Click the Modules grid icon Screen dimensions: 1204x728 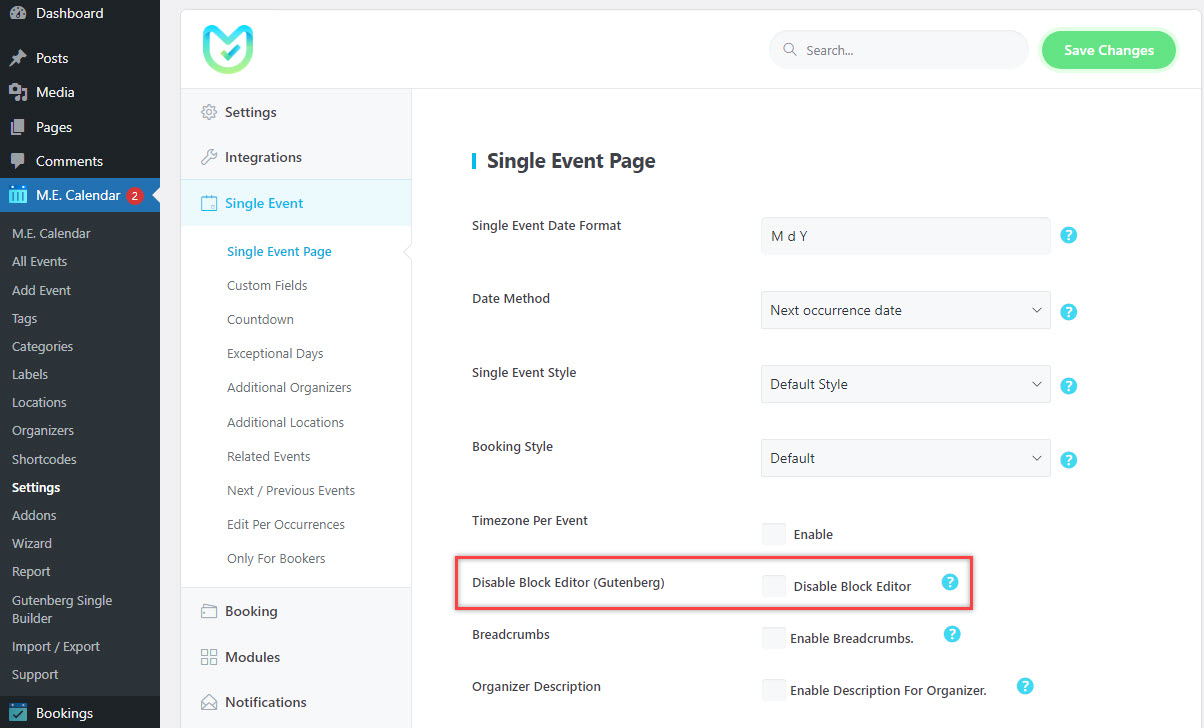click(209, 657)
